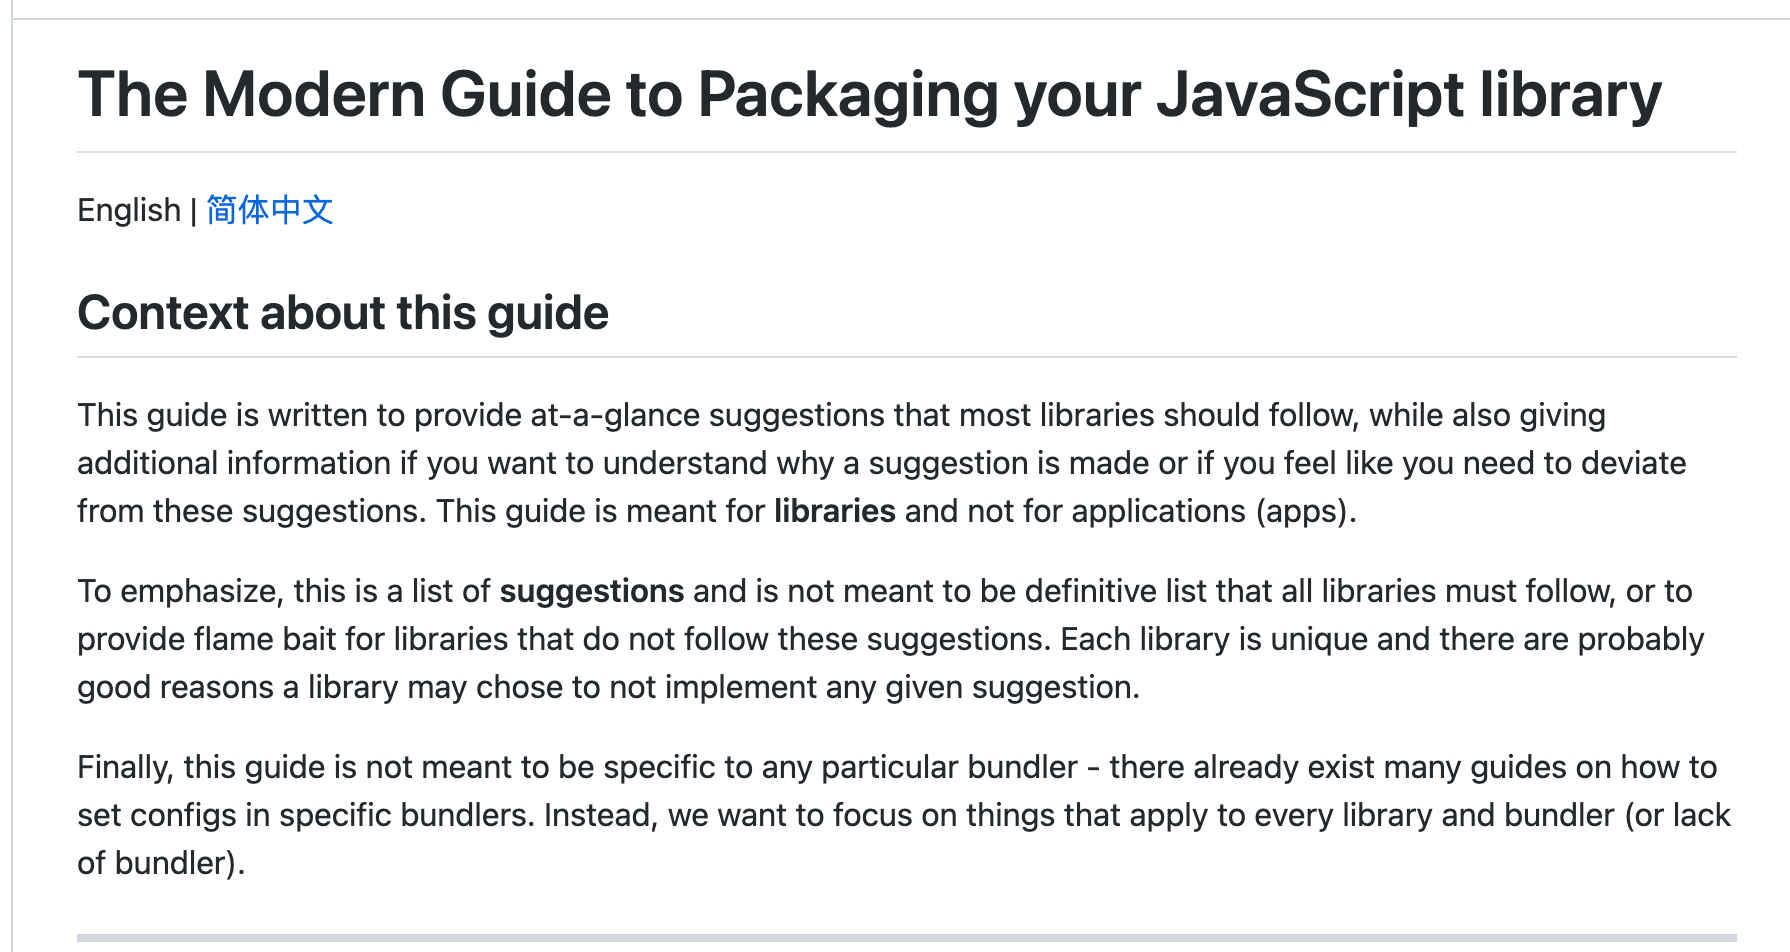Viewport: 1790px width, 952px height.
Task: Click the divider under 'Context about this guide'
Action: pyautogui.click(x=907, y=357)
